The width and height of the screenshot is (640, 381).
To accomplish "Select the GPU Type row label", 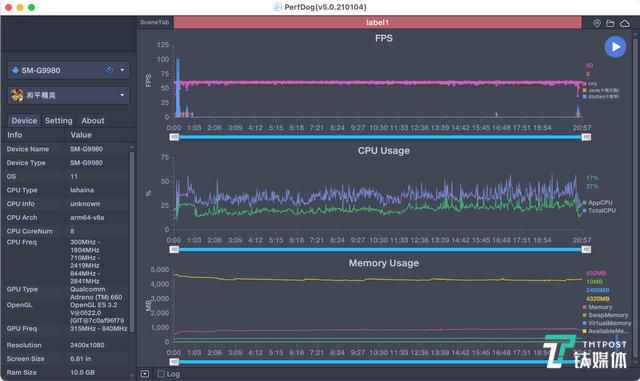I will click(x=22, y=289).
